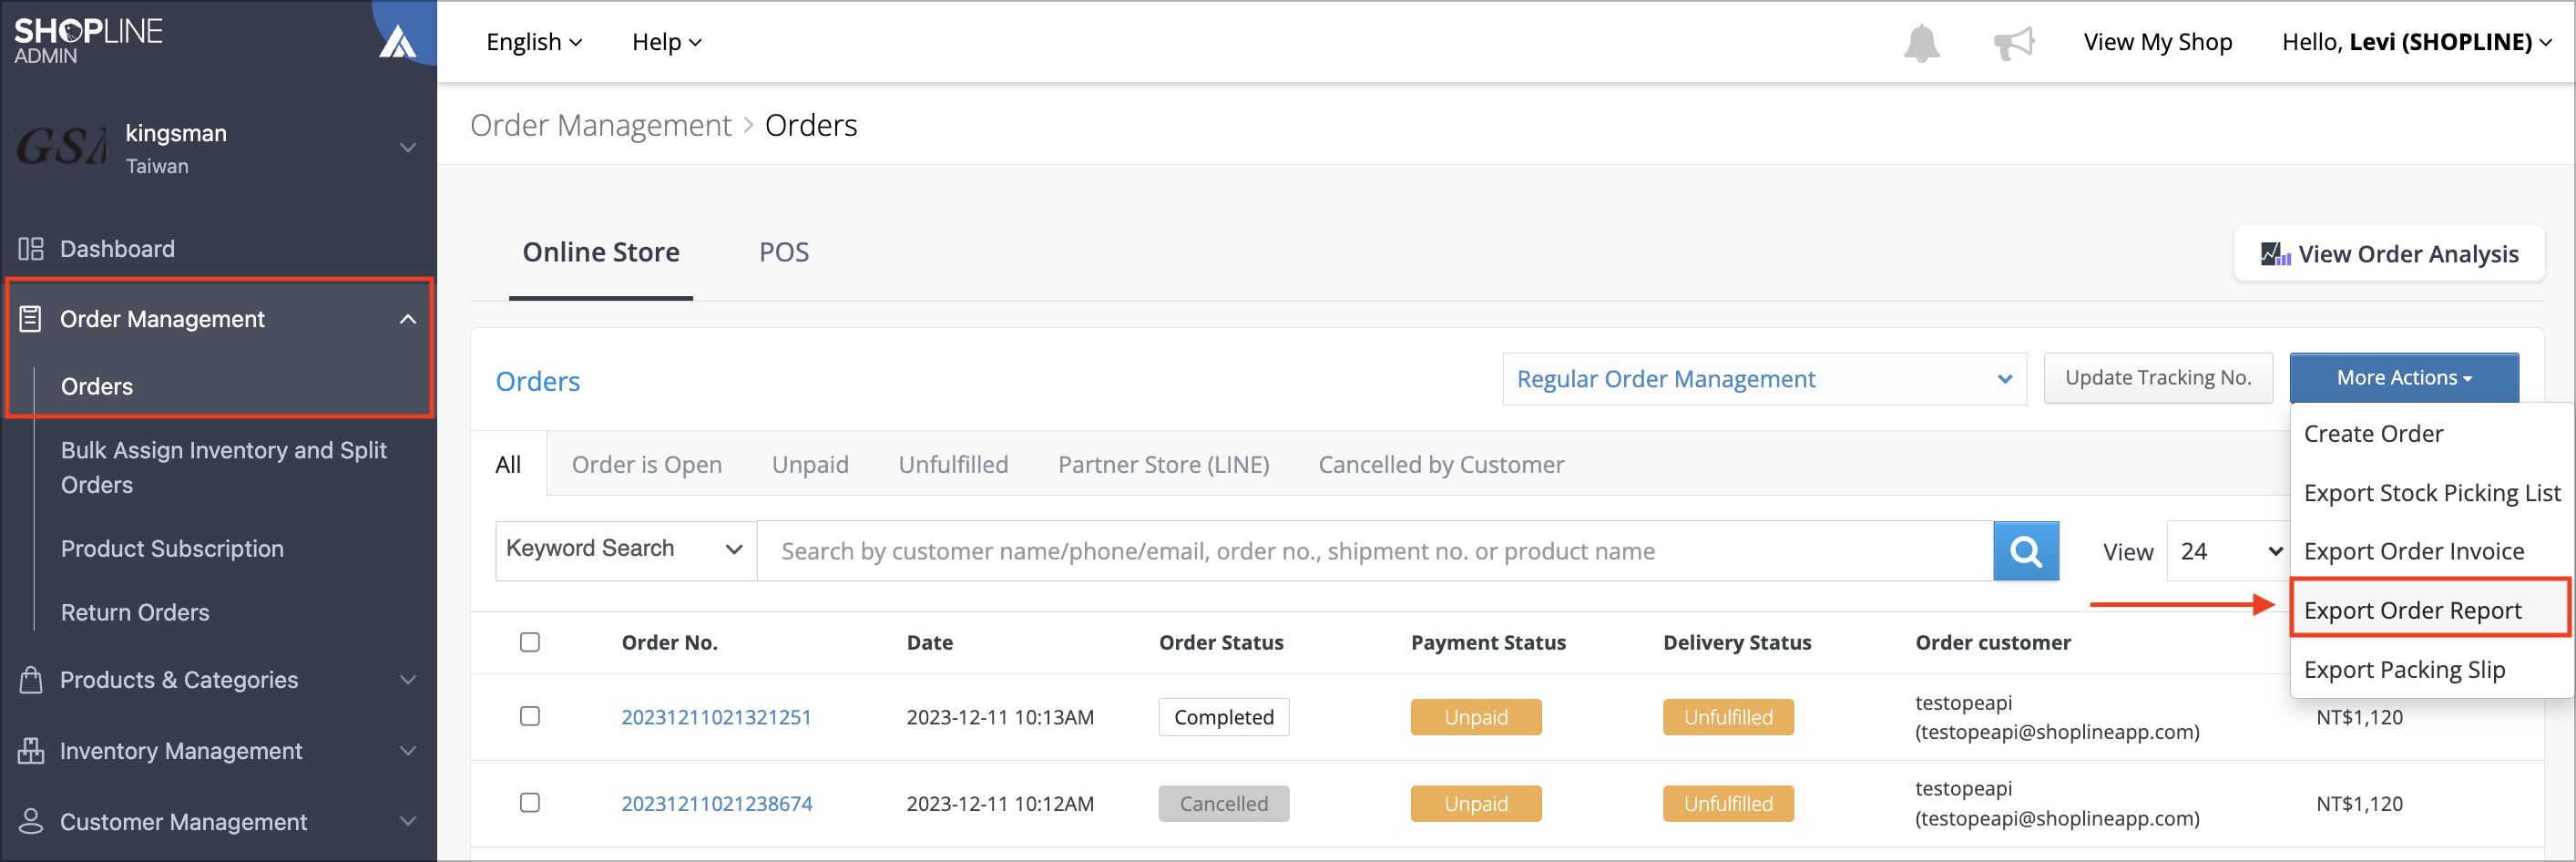This screenshot has height=862, width=2576.
Task: Click the Date column header
Action: pyautogui.click(x=930, y=643)
